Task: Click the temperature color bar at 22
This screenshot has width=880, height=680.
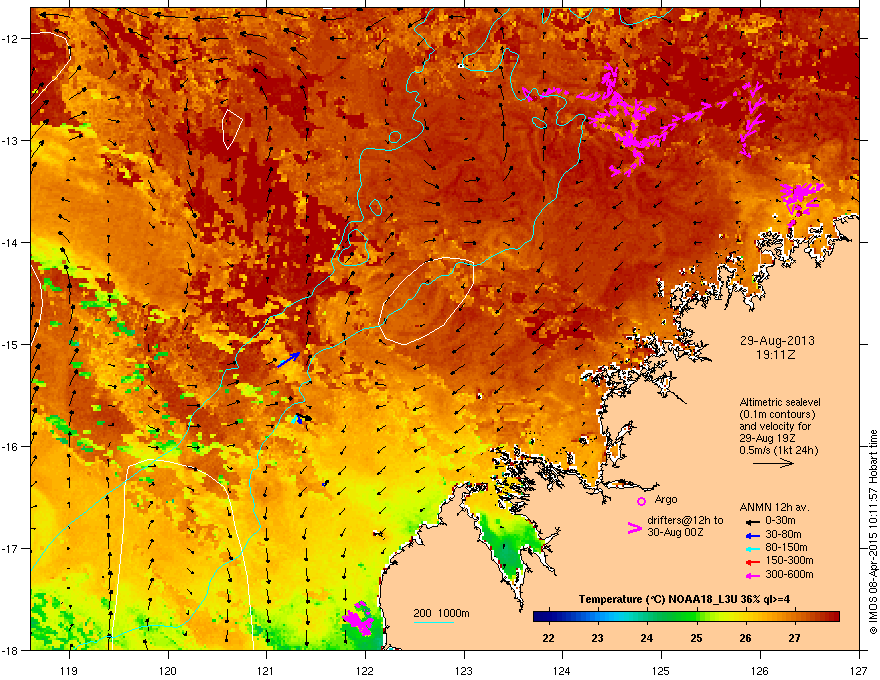Action: click(x=548, y=617)
